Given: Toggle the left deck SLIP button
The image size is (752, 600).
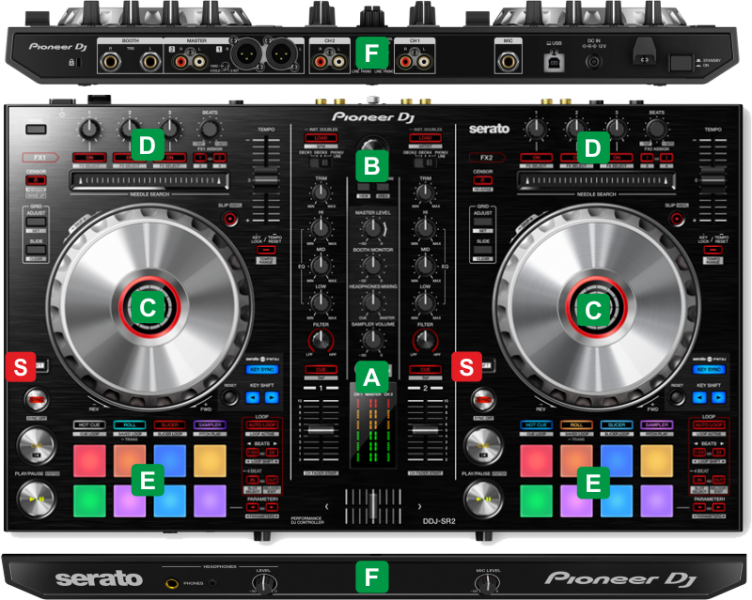Looking at the screenshot, I should pos(231,219).
